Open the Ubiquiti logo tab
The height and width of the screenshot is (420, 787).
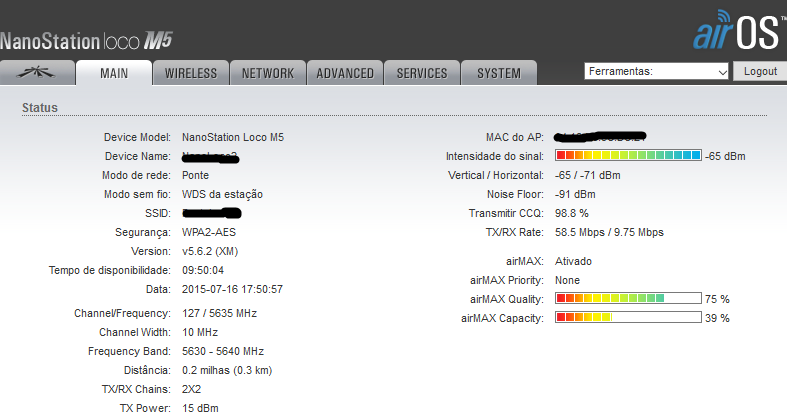click(39, 73)
